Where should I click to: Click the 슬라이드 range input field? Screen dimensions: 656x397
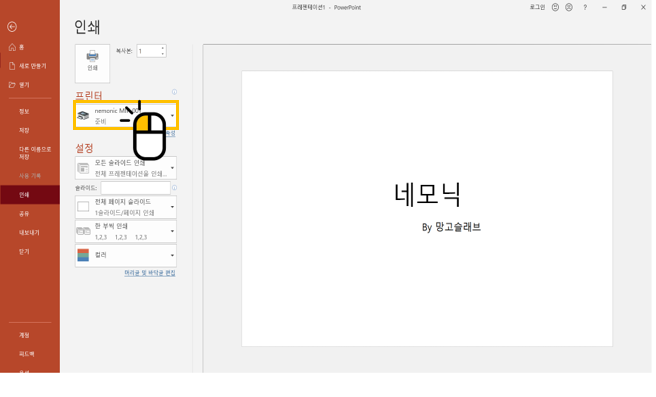click(x=136, y=188)
